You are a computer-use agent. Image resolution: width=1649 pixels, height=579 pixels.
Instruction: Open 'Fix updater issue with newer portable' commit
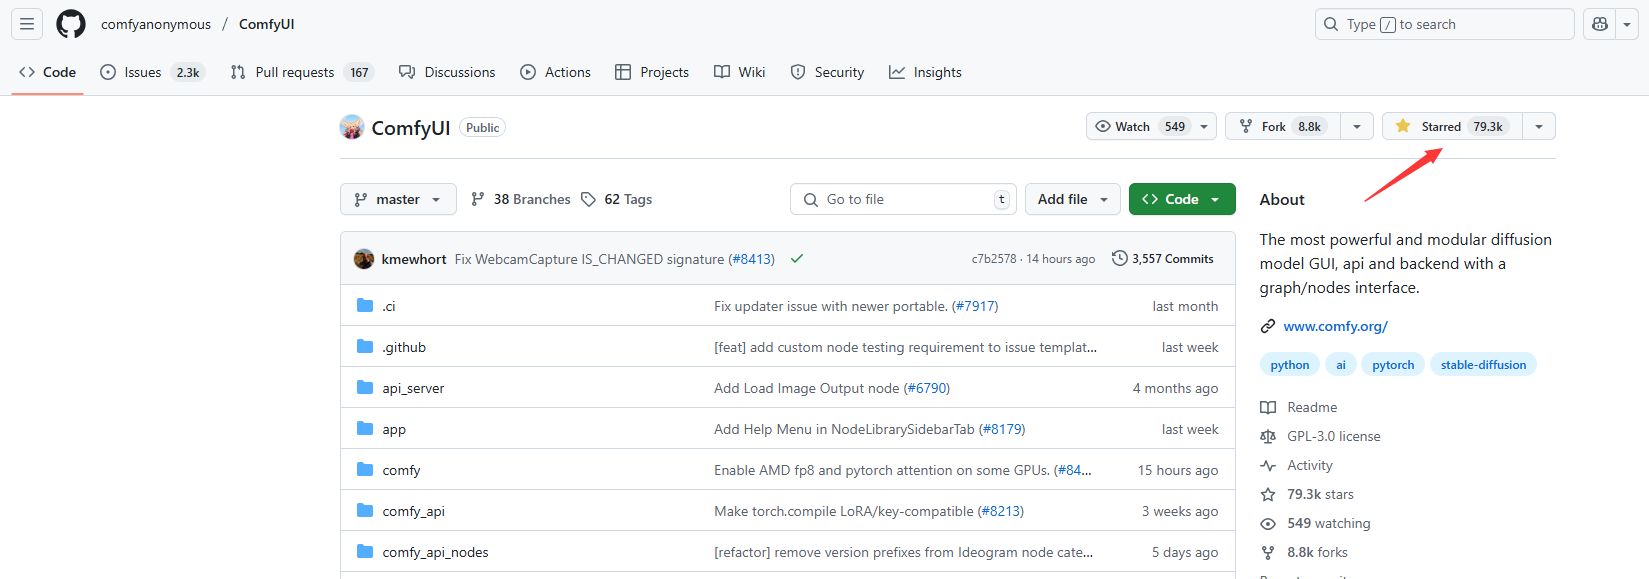tap(831, 306)
